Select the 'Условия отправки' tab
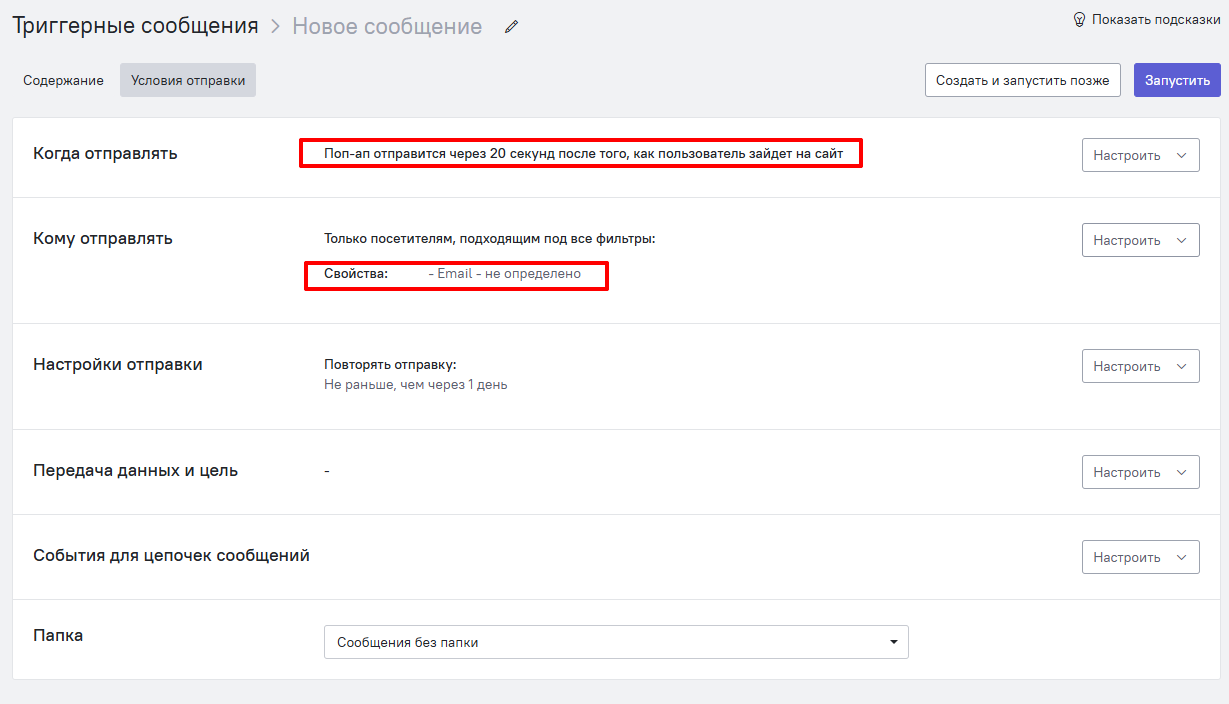This screenshot has height=704, width=1229. point(188,81)
